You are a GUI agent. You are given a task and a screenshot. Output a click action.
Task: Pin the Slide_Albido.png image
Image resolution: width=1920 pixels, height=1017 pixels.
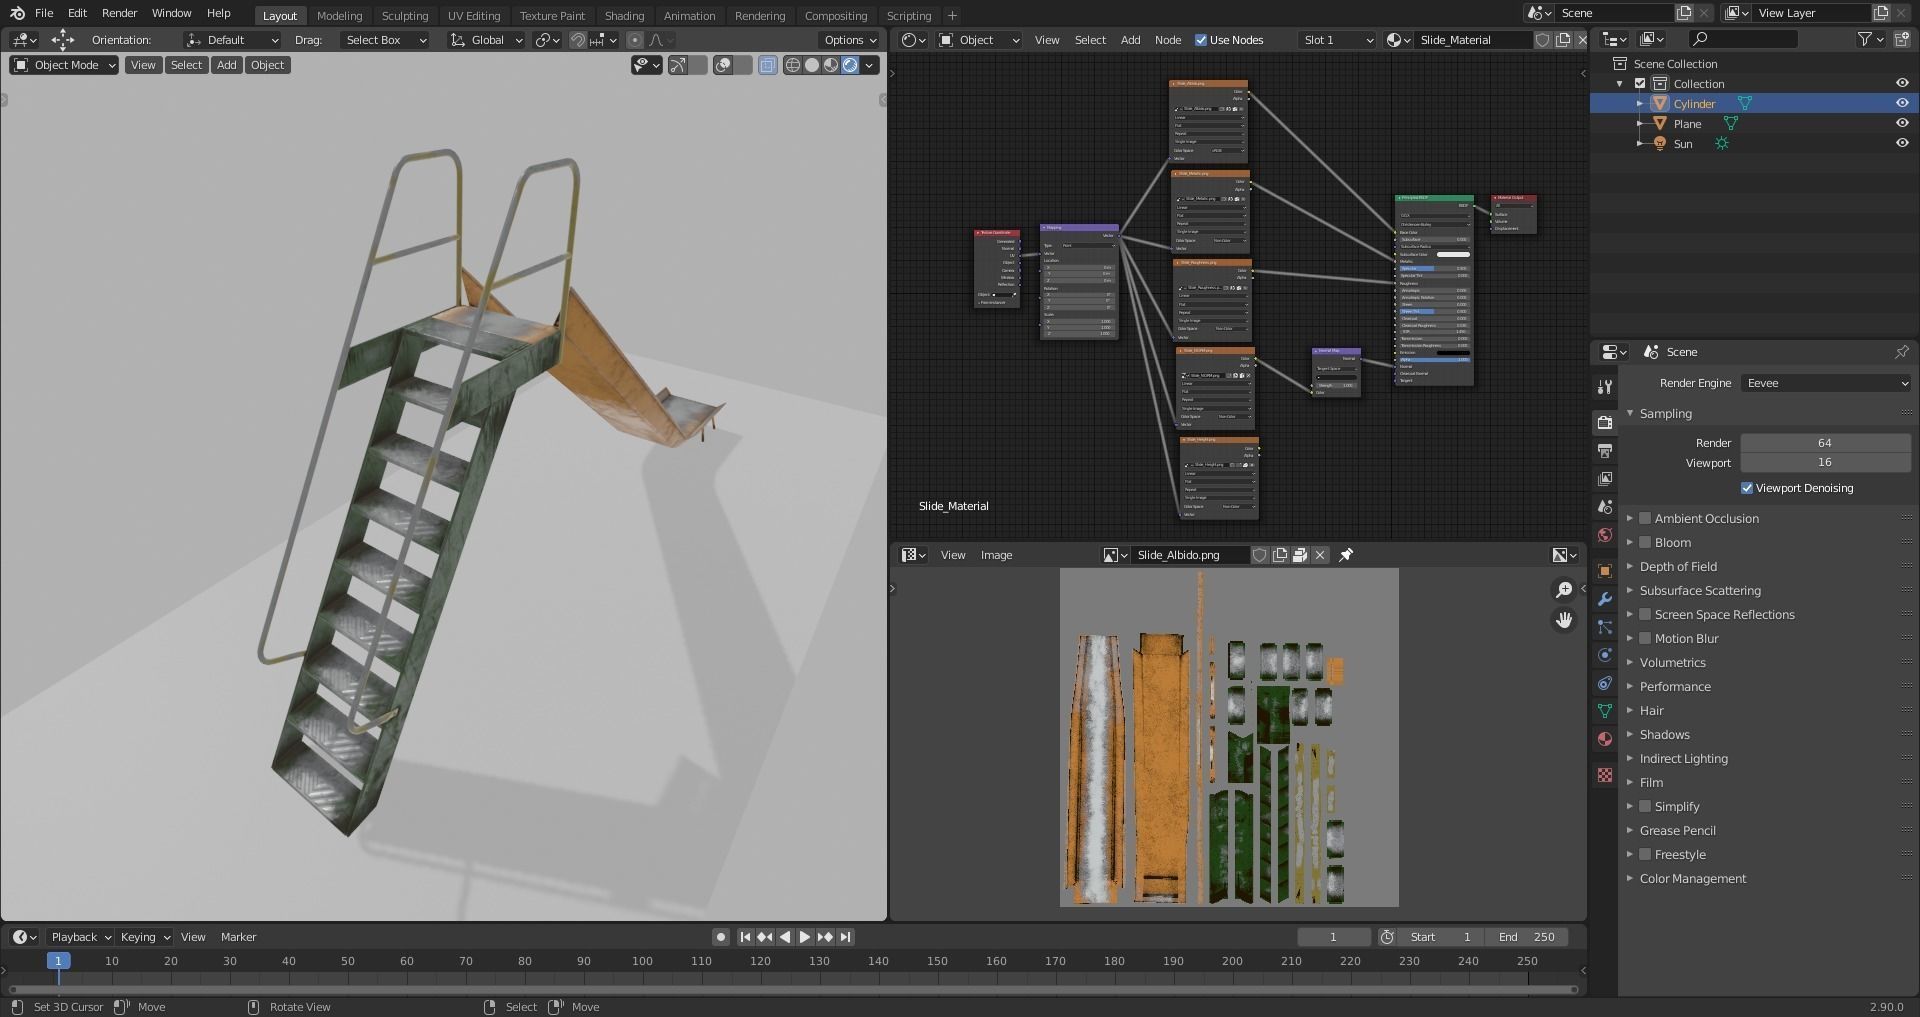[1346, 555]
